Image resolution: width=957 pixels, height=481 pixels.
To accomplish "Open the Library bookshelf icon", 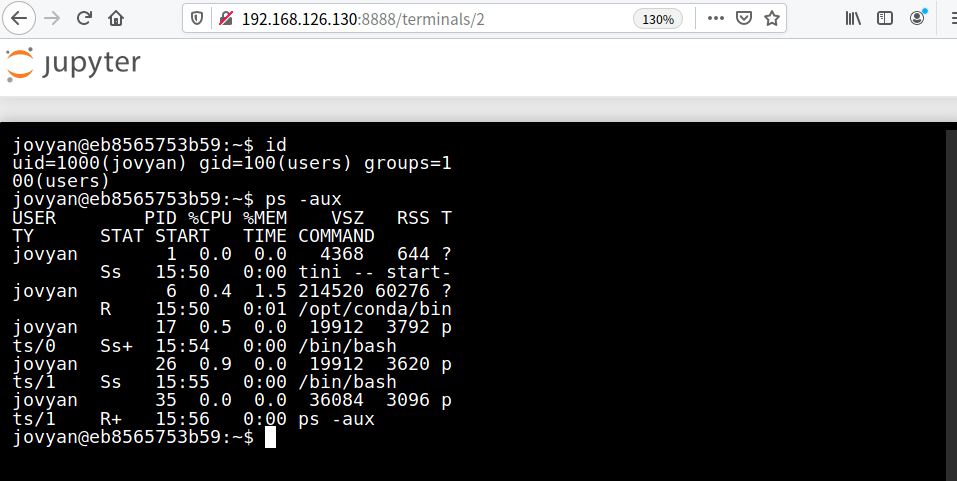I will (x=853, y=18).
